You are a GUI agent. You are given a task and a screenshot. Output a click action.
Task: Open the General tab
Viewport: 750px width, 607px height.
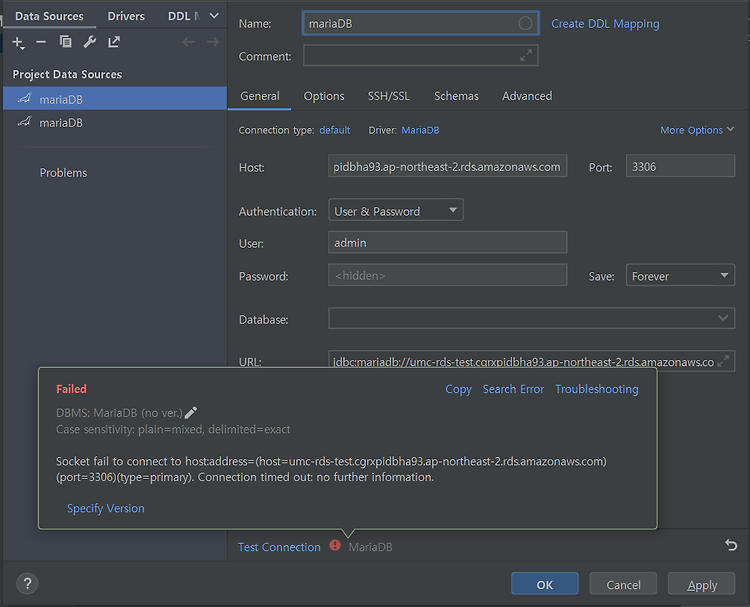click(x=260, y=96)
